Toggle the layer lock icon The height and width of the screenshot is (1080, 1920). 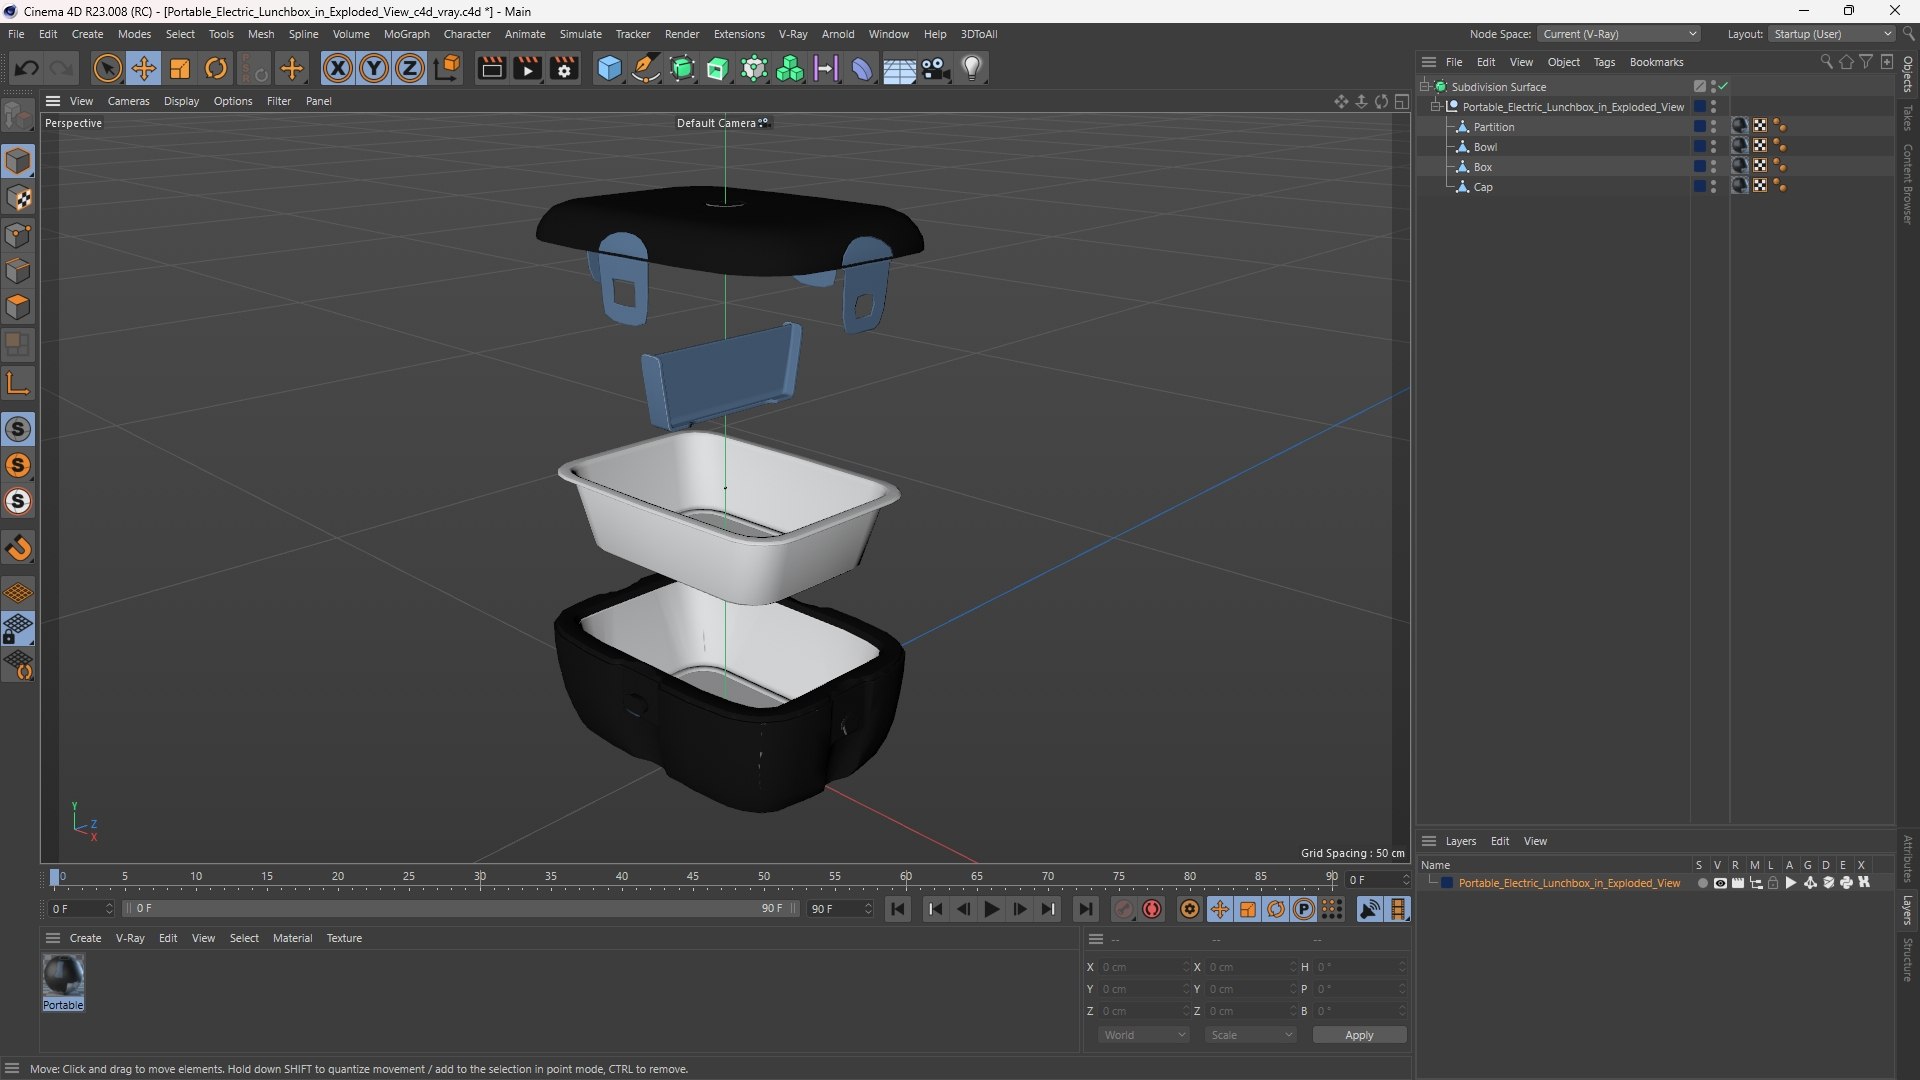point(1773,883)
